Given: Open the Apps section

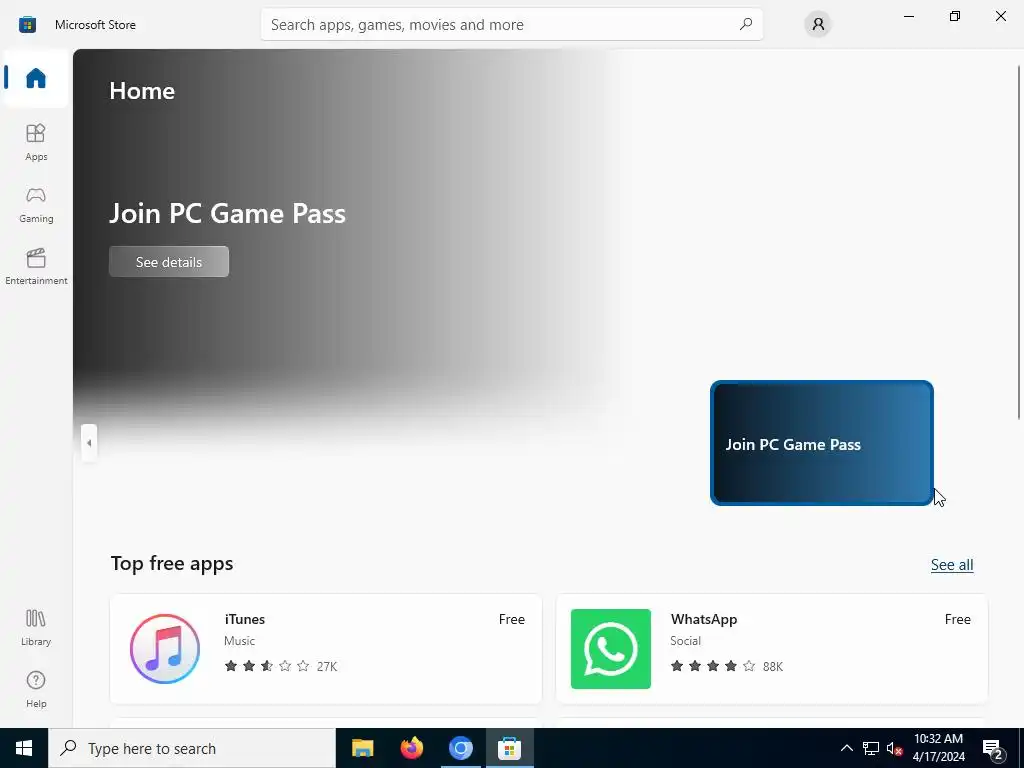Looking at the screenshot, I should (36, 142).
